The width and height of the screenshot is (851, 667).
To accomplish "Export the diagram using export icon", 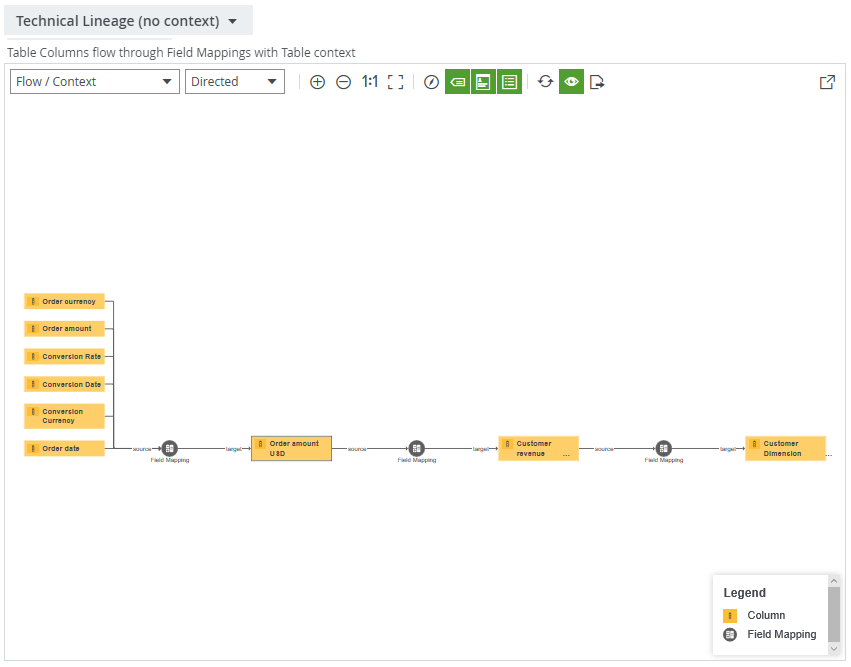I will coord(597,82).
